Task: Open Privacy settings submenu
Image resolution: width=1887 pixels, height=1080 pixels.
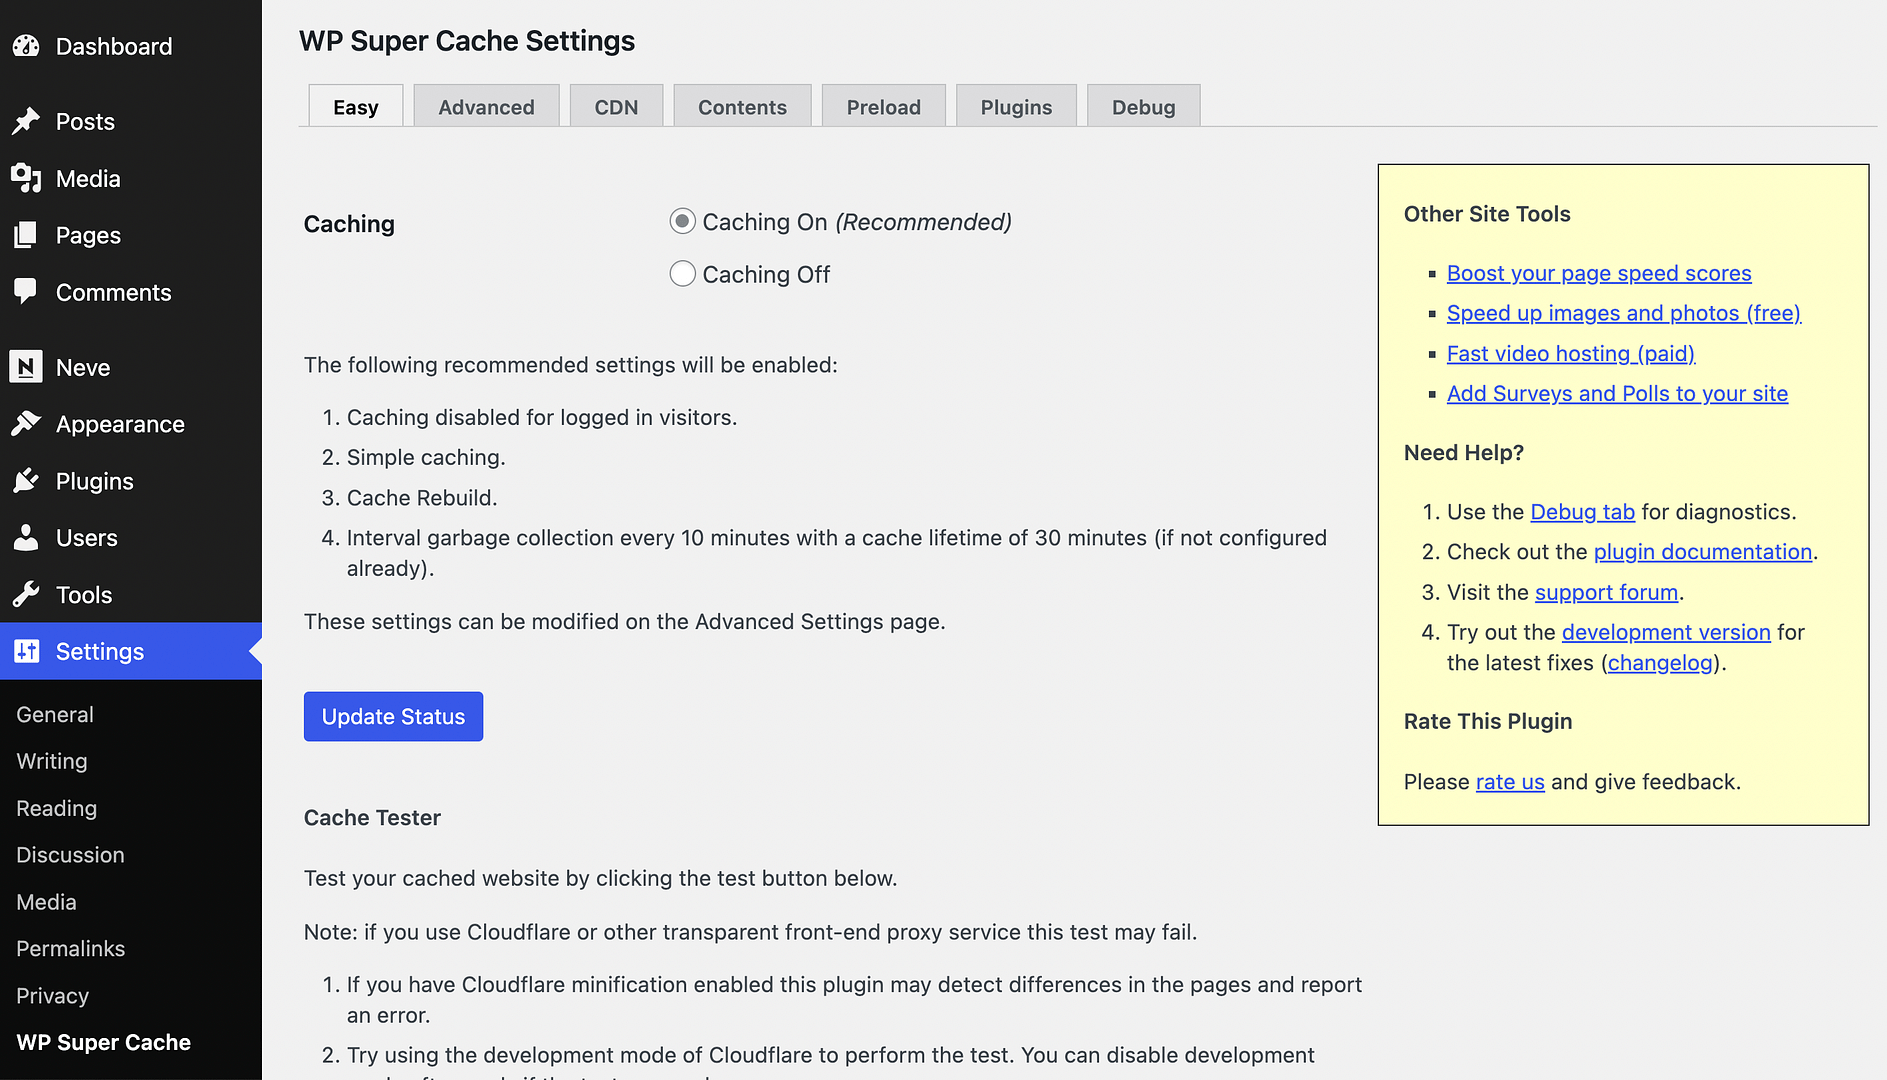Action: 53,995
